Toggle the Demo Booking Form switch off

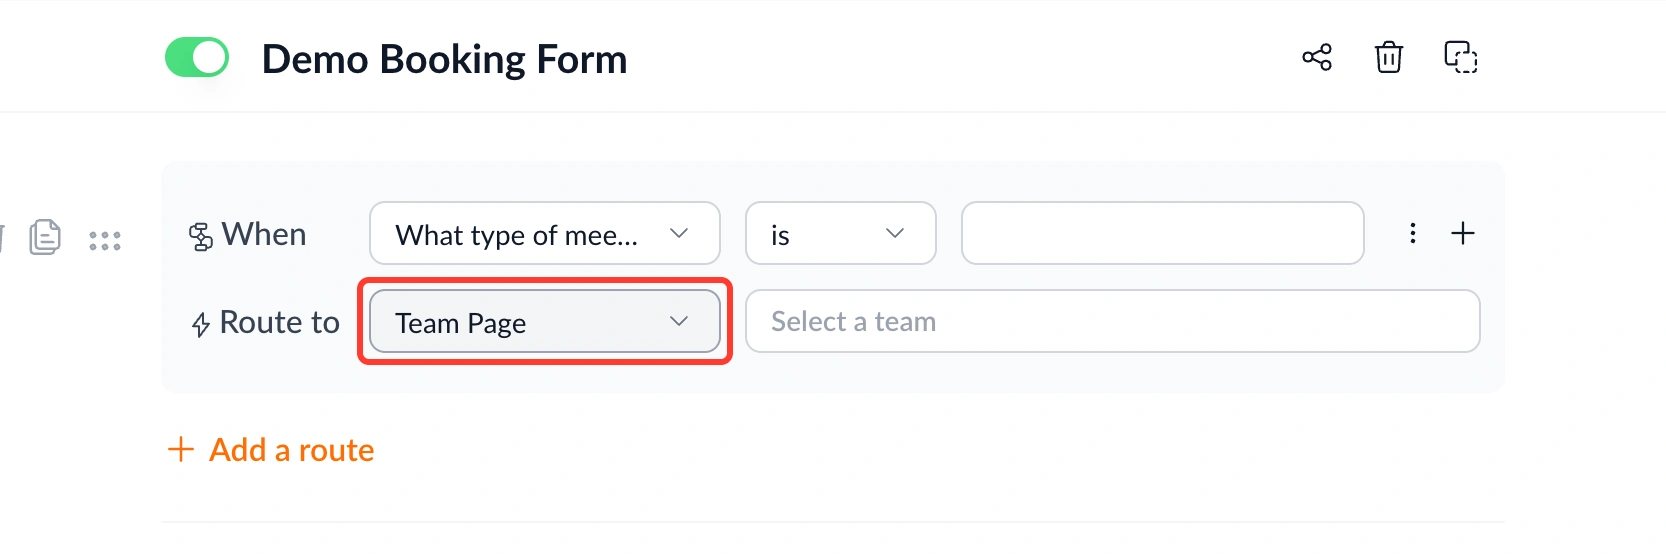pos(197,58)
